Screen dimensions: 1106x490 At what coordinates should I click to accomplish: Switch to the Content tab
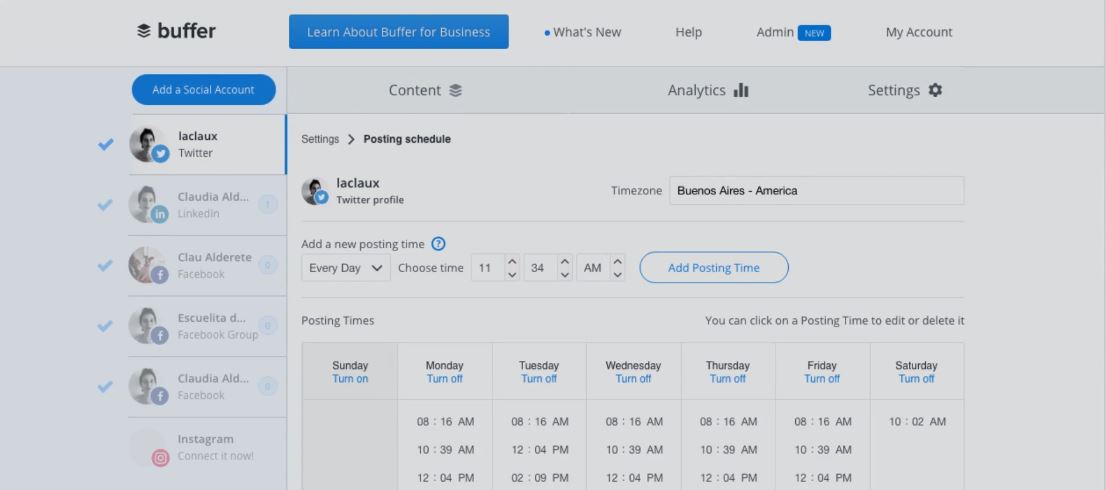(425, 91)
